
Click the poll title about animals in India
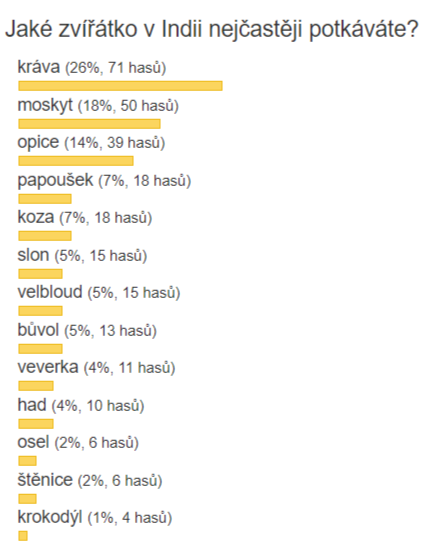click(212, 29)
